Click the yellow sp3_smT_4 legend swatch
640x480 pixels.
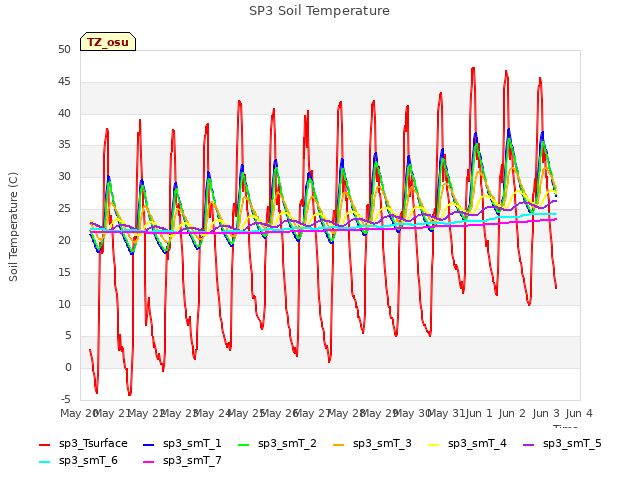[x=433, y=444]
